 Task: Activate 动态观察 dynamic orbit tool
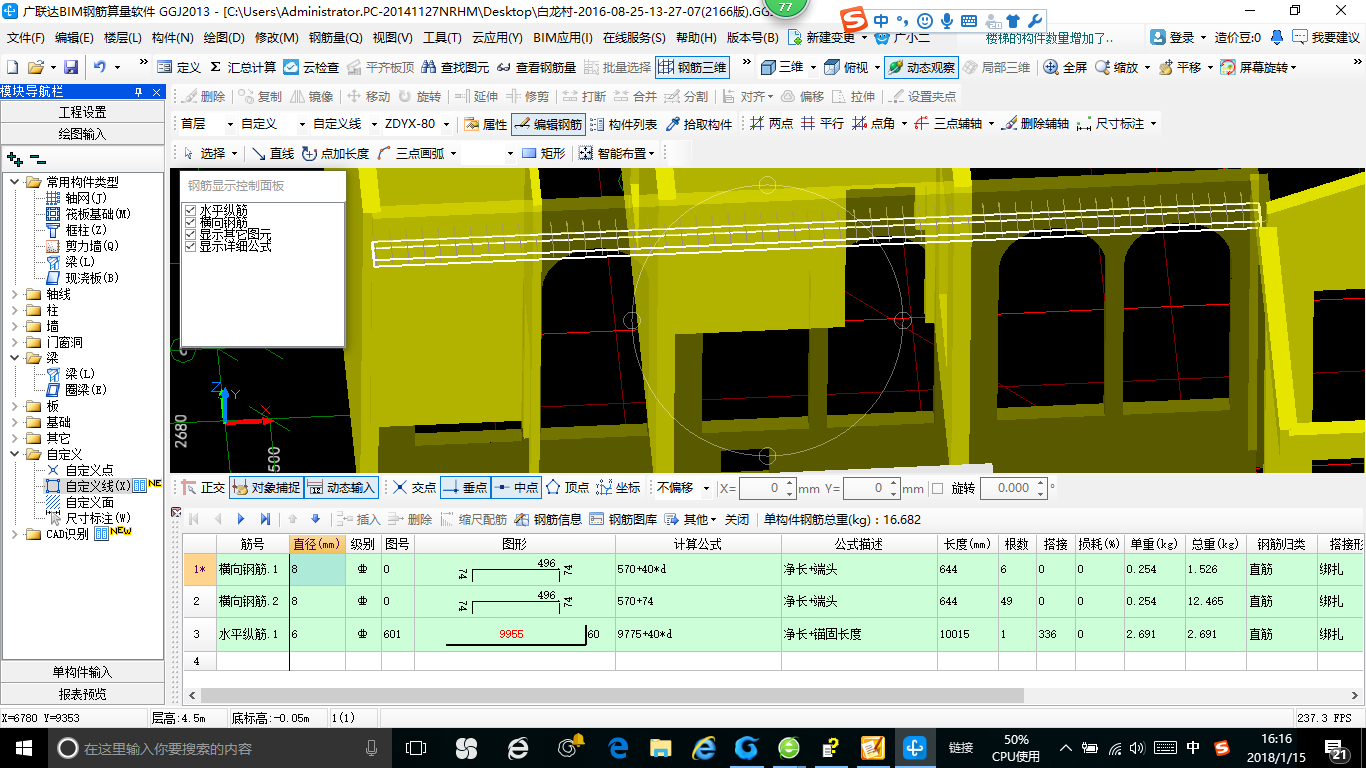point(922,67)
